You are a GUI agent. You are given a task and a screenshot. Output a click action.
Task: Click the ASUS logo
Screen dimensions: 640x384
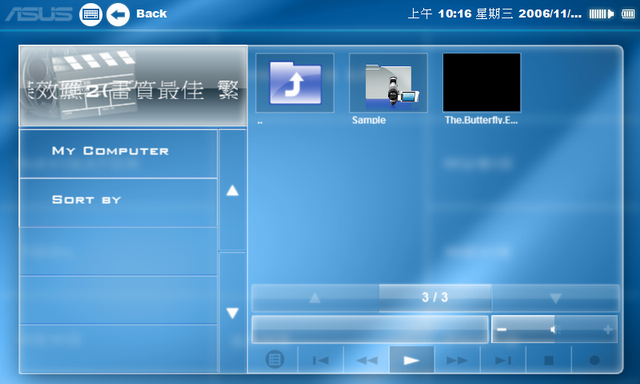point(39,14)
